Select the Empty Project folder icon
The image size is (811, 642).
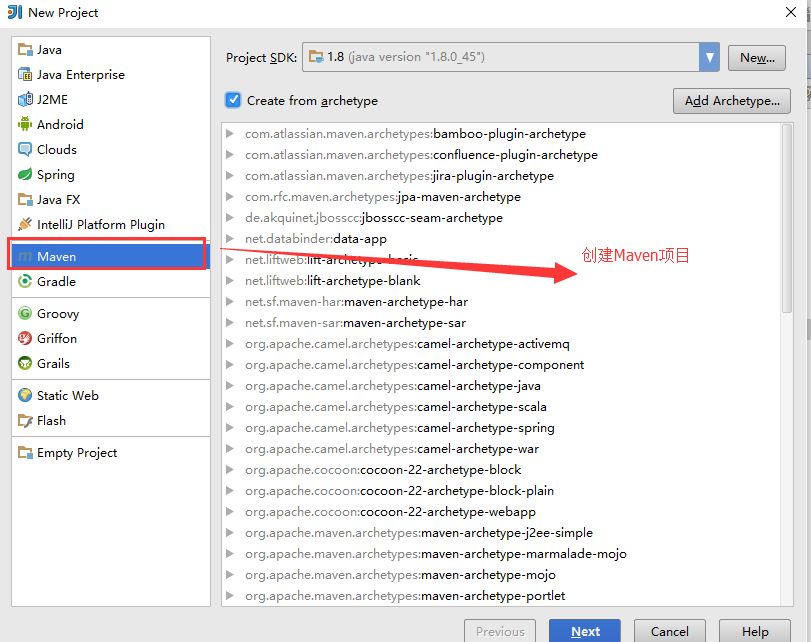(25, 453)
